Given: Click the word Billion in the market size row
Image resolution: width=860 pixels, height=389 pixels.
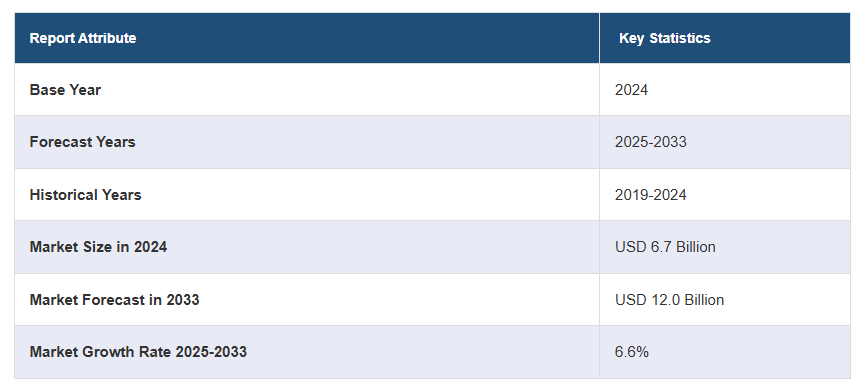Looking at the screenshot, I should [695, 247].
